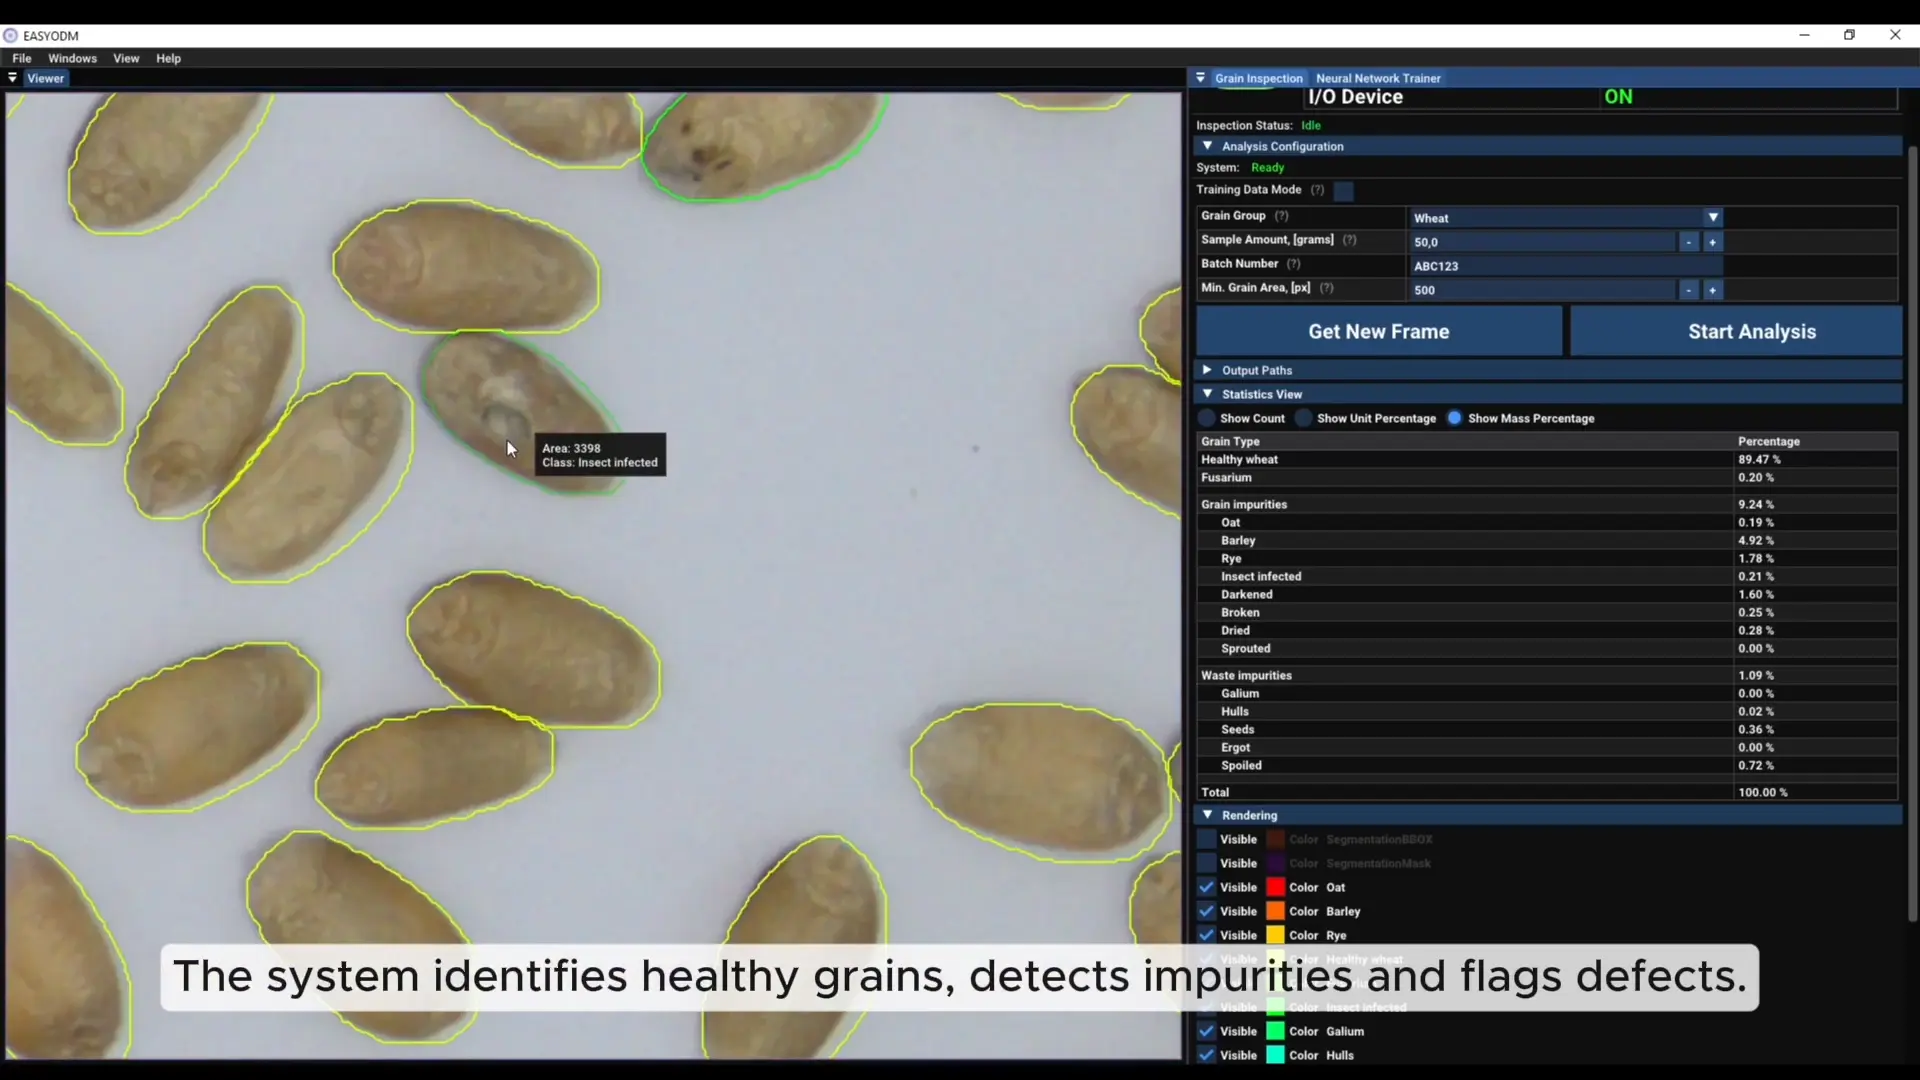Click the orange Barley color swatch
Image resolution: width=1920 pixels, height=1080 pixels.
pos(1275,911)
